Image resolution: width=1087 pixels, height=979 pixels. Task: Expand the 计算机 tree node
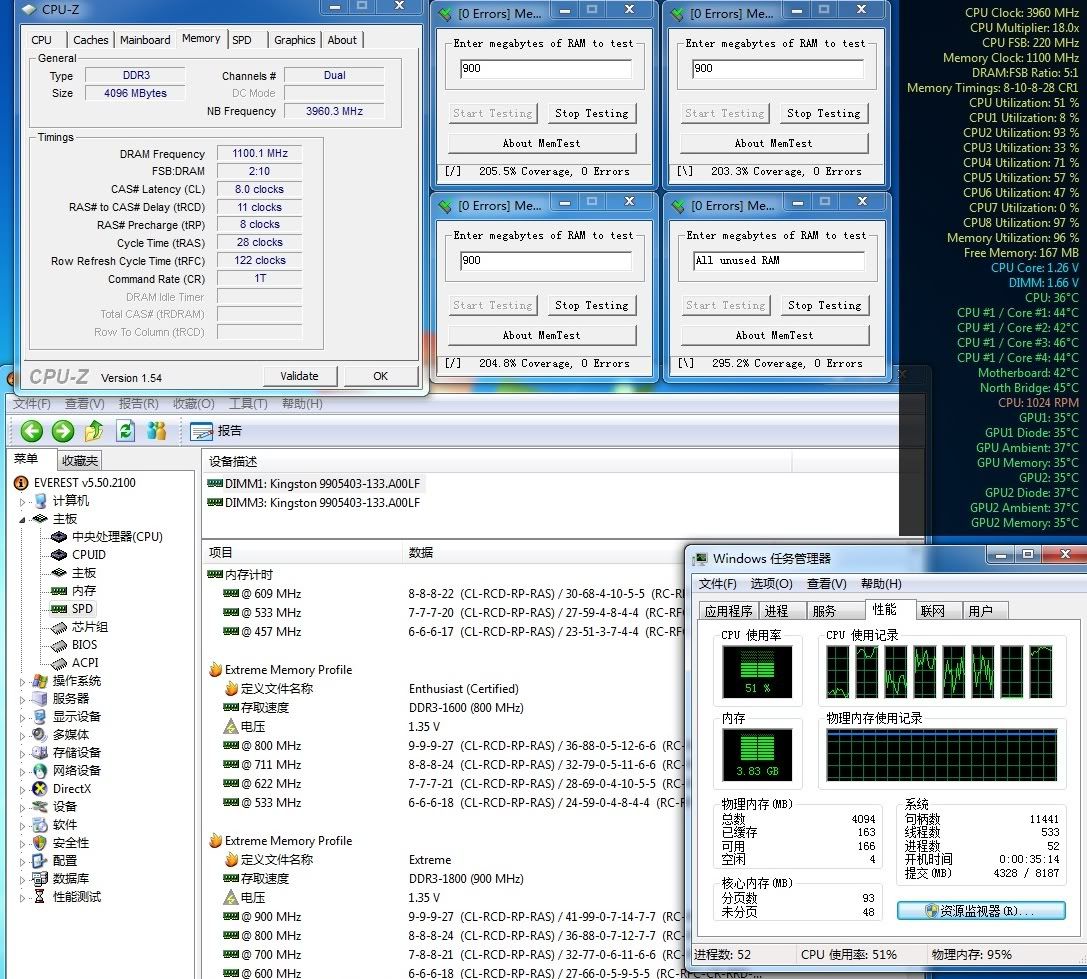(24, 501)
